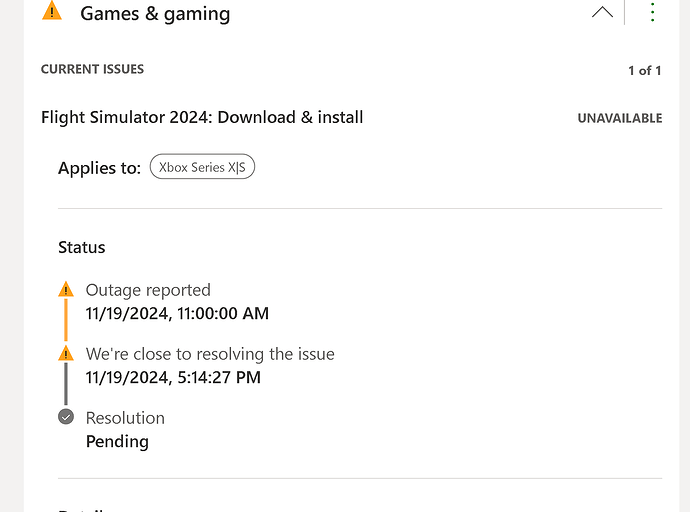Screen dimensions: 690x512
Task: Click the Status section heading
Action: click(x=81, y=247)
